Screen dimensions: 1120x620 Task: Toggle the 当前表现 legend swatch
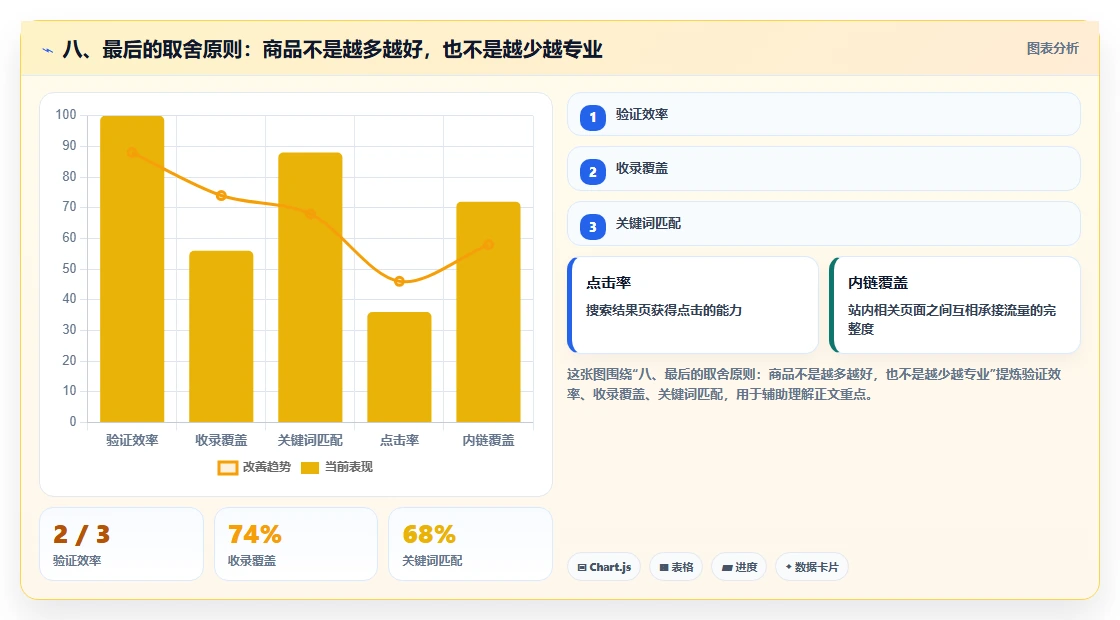click(309, 468)
